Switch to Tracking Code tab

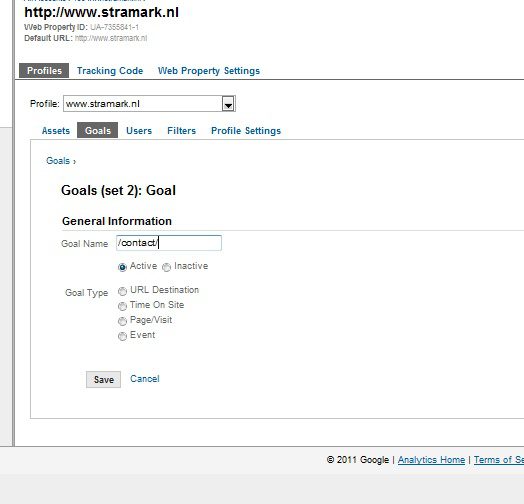click(110, 71)
